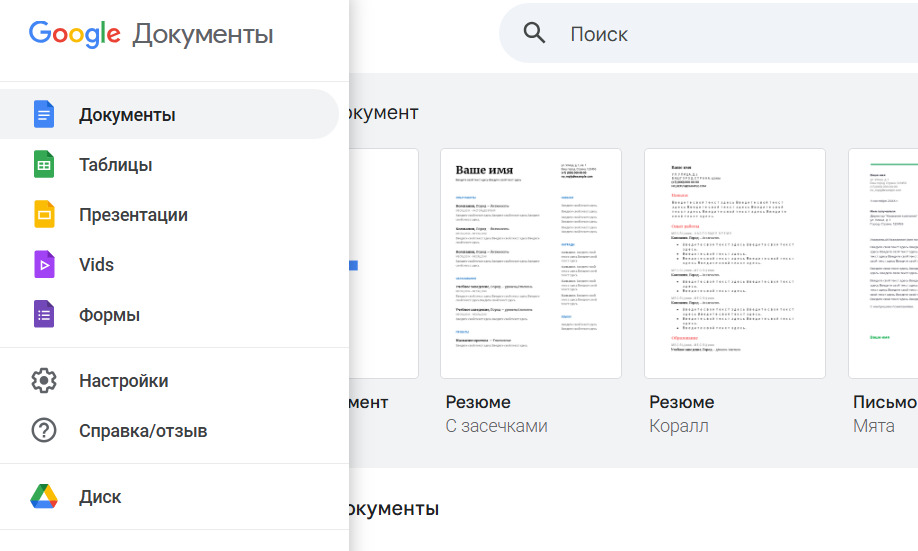Click the purple Vids icon
The height and width of the screenshot is (551, 918).
[44, 265]
